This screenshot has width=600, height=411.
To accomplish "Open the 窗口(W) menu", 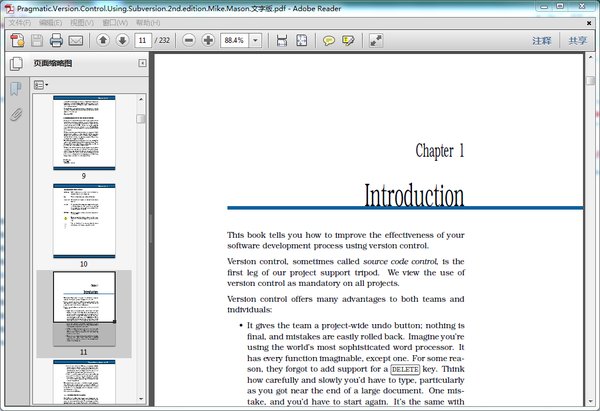I will point(115,23).
